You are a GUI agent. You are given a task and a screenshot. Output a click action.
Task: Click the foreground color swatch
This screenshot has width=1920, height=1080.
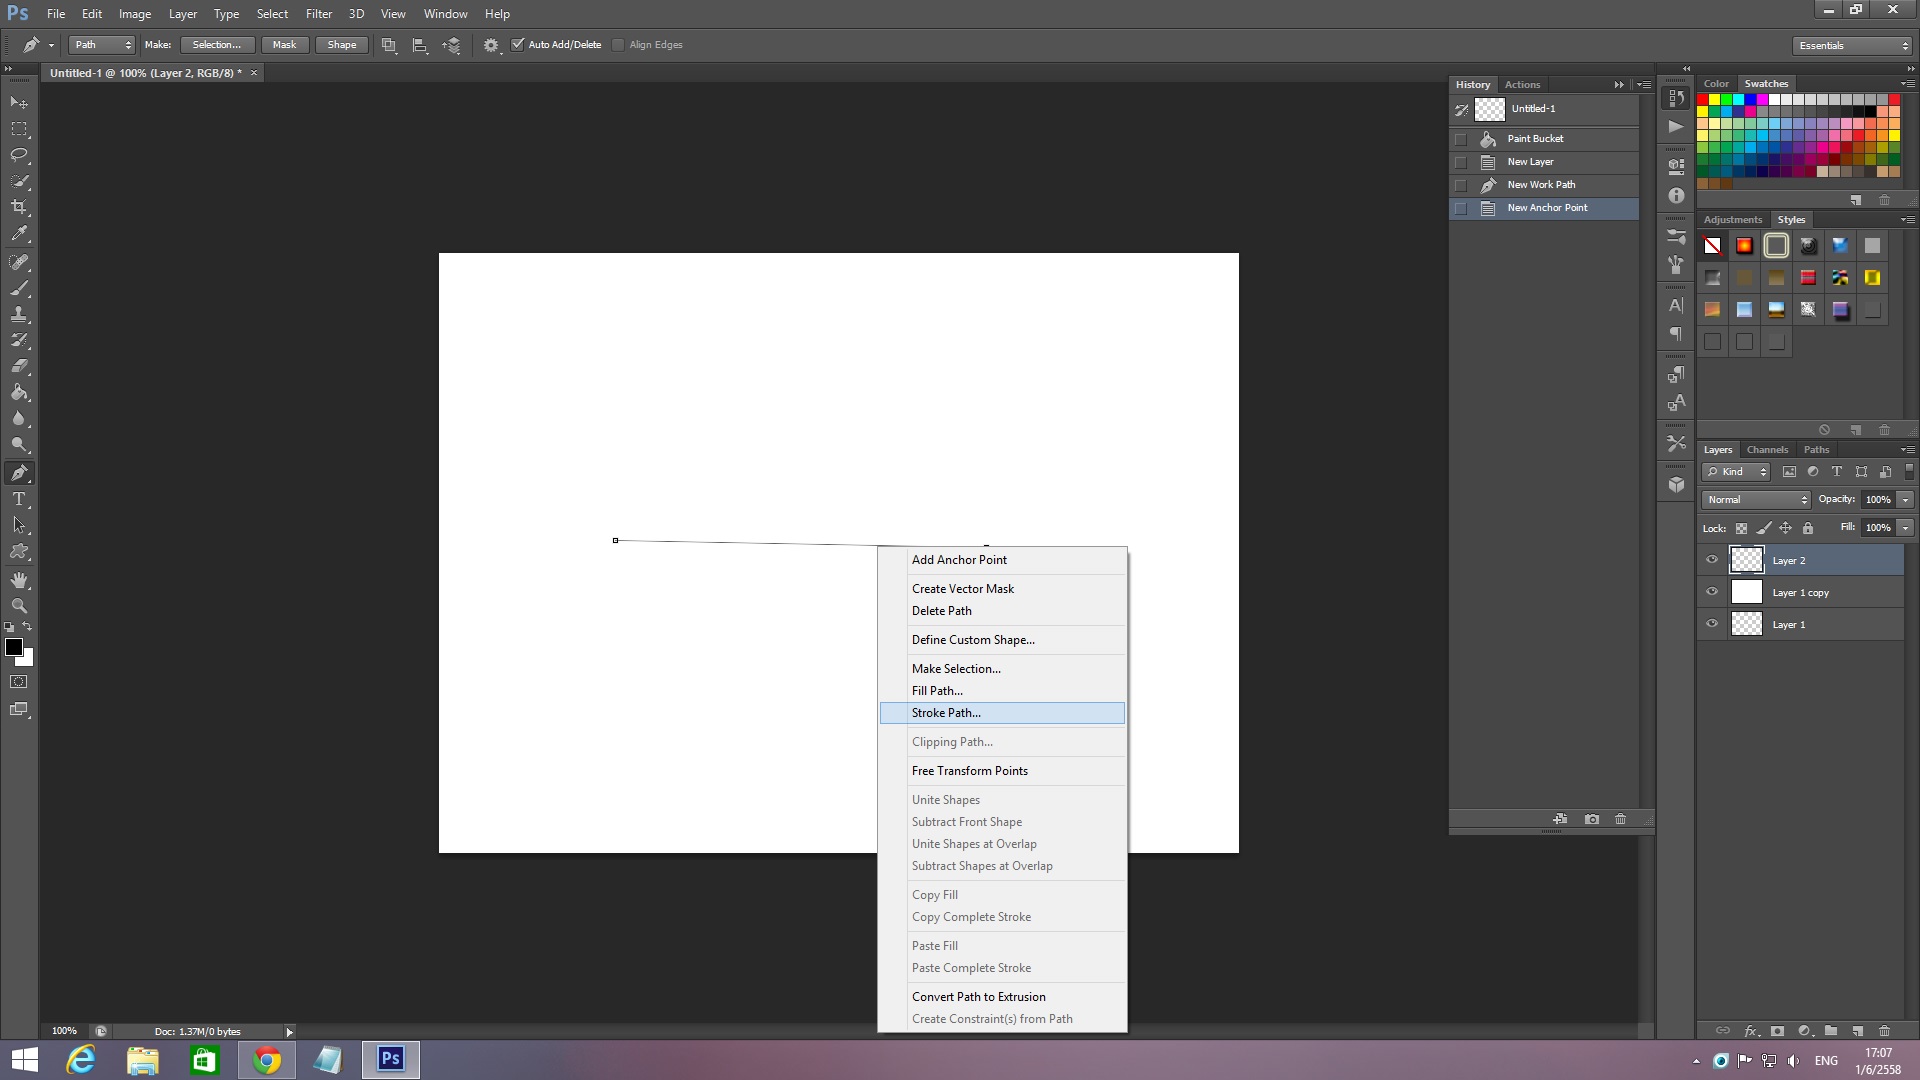click(14, 647)
